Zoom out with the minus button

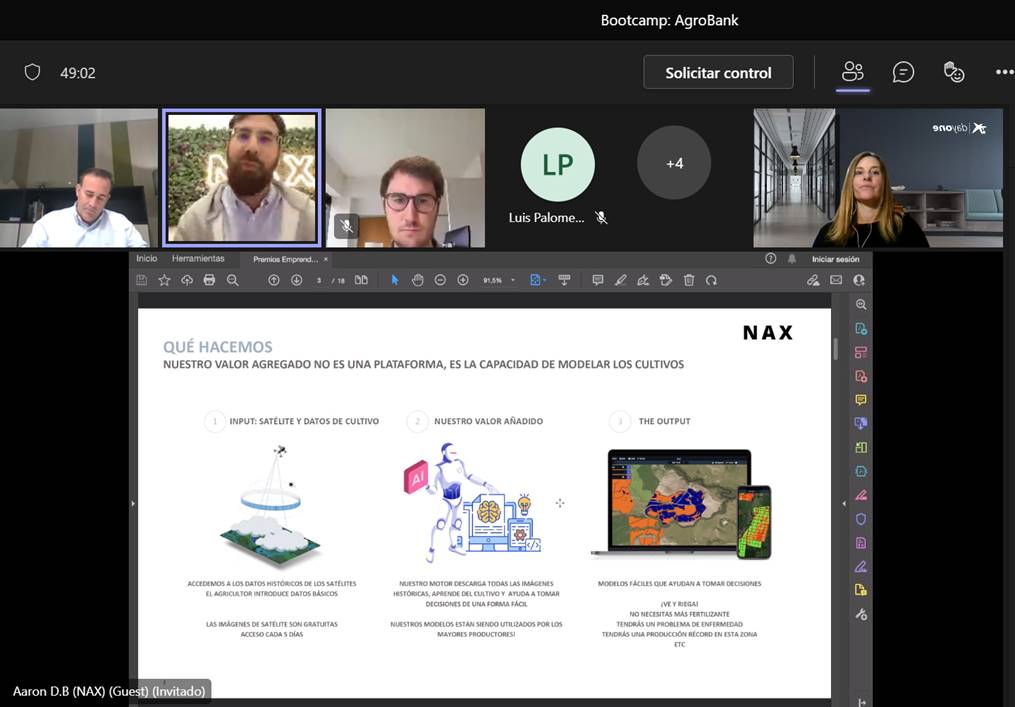tap(440, 280)
